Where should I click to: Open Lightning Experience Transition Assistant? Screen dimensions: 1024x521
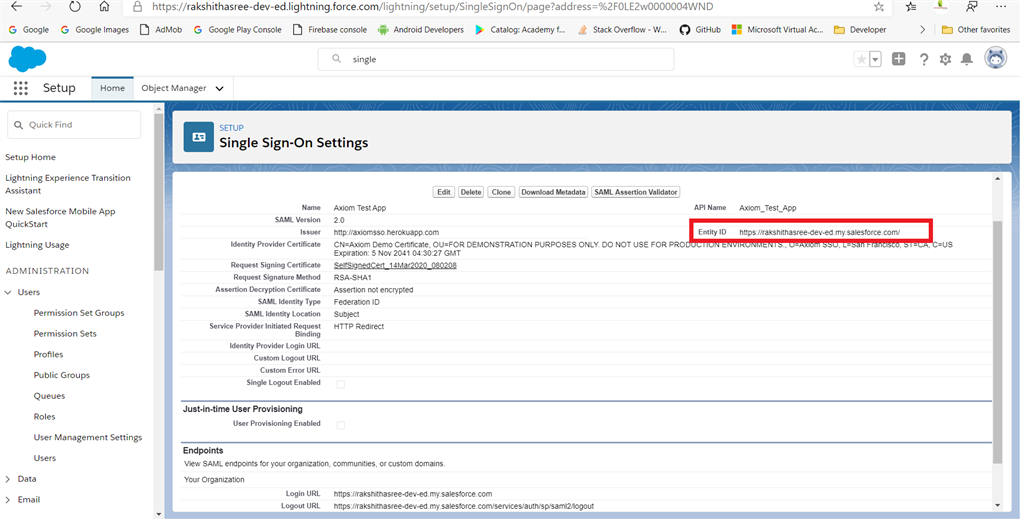point(68,184)
